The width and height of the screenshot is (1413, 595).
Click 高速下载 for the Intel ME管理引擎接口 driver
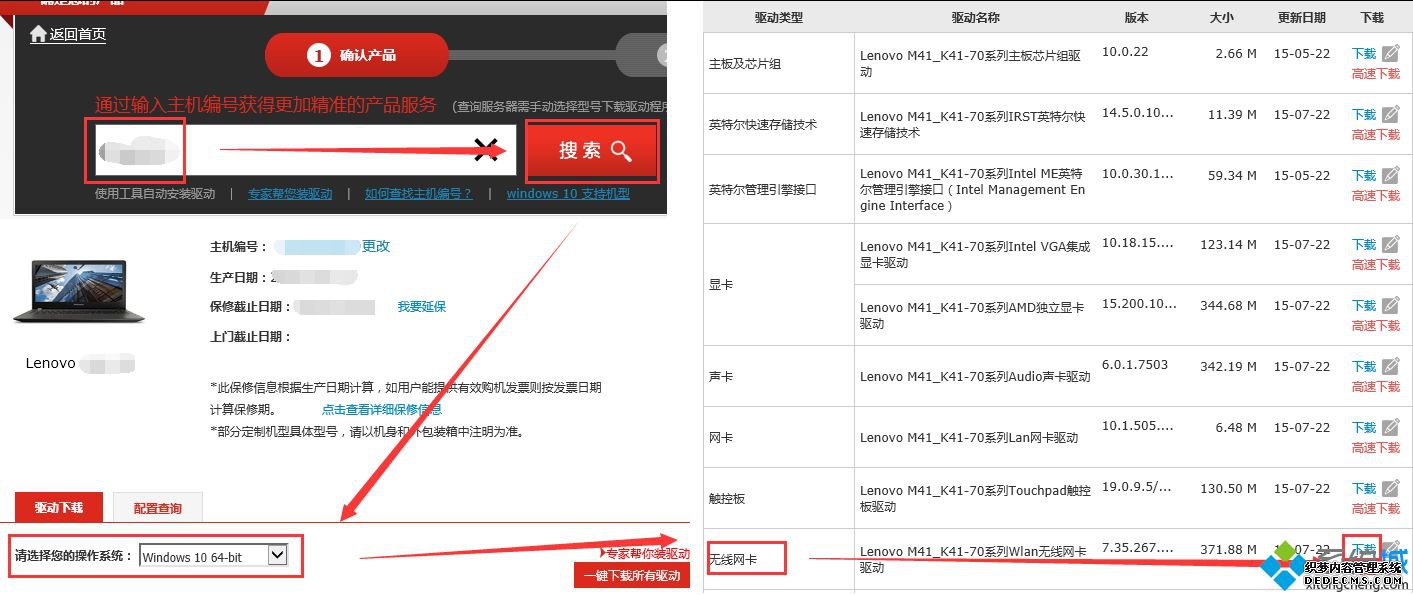click(x=1376, y=195)
